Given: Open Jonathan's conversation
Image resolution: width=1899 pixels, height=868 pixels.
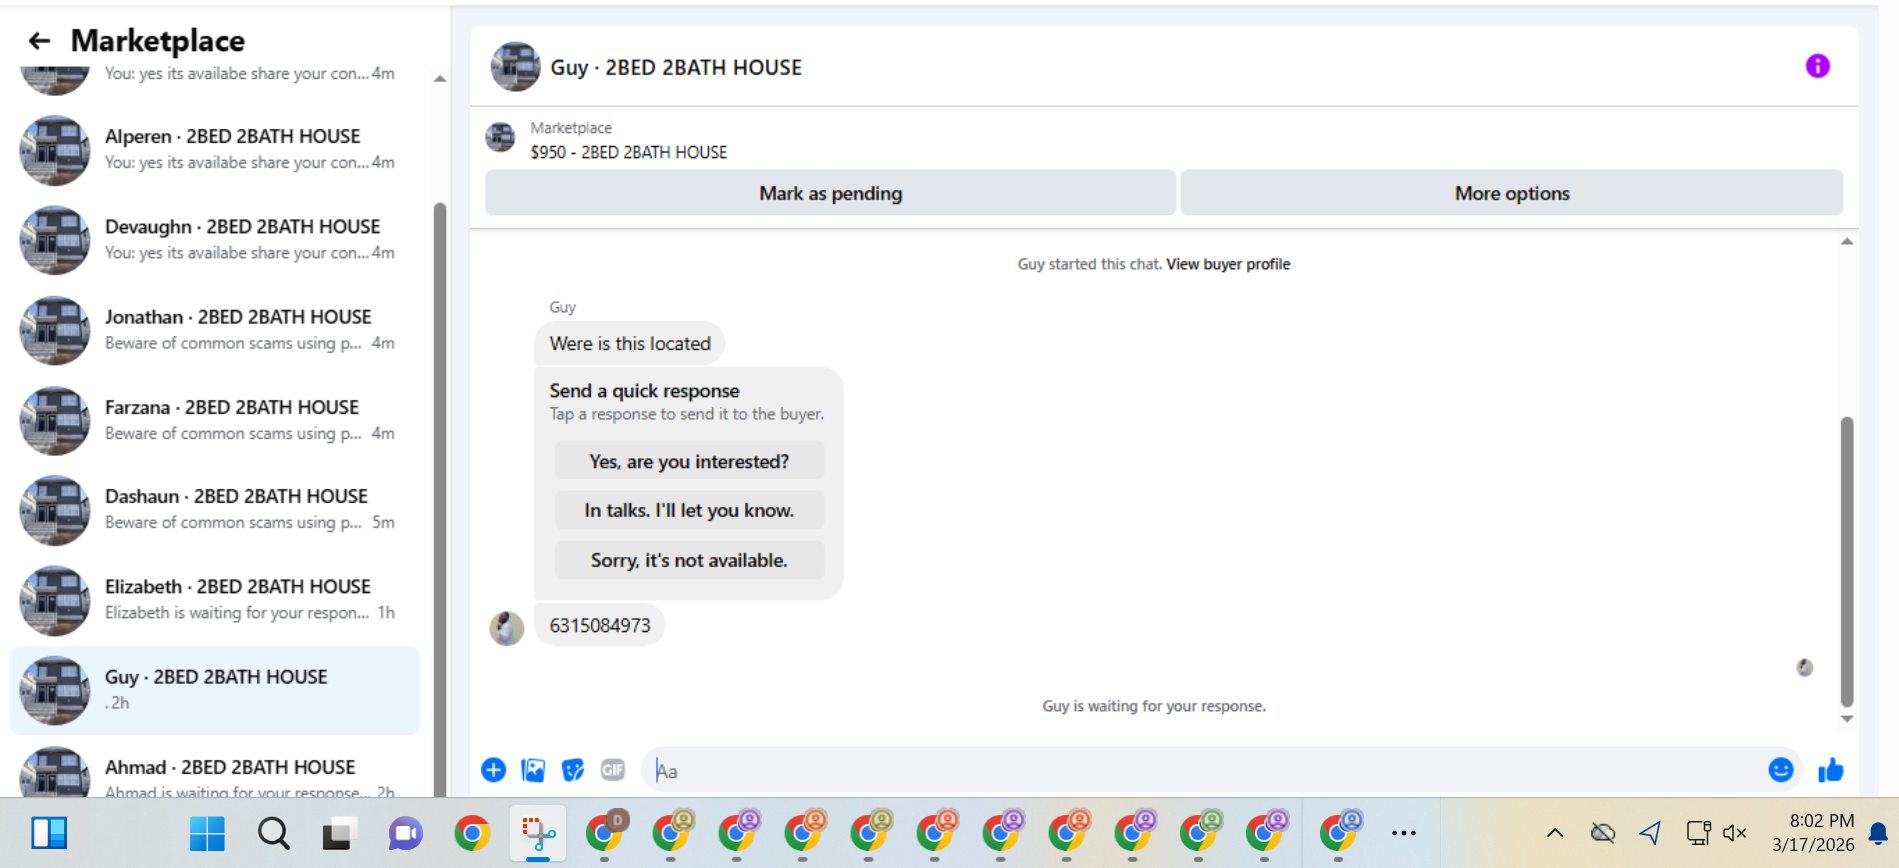Looking at the screenshot, I should pos(215,330).
